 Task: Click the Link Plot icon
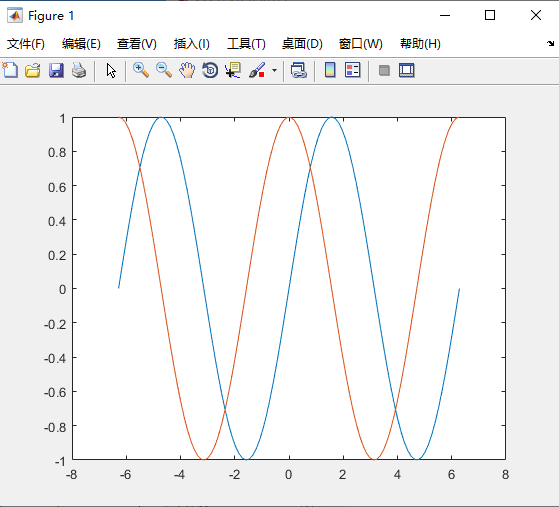tap(298, 70)
